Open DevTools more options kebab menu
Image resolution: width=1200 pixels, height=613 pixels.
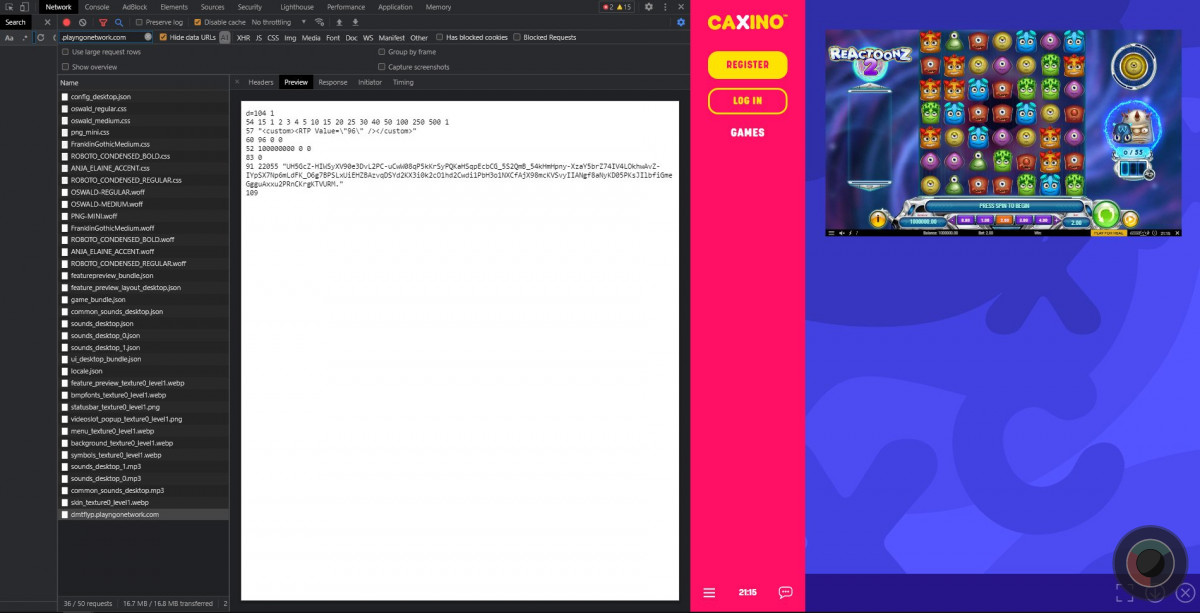(664, 7)
